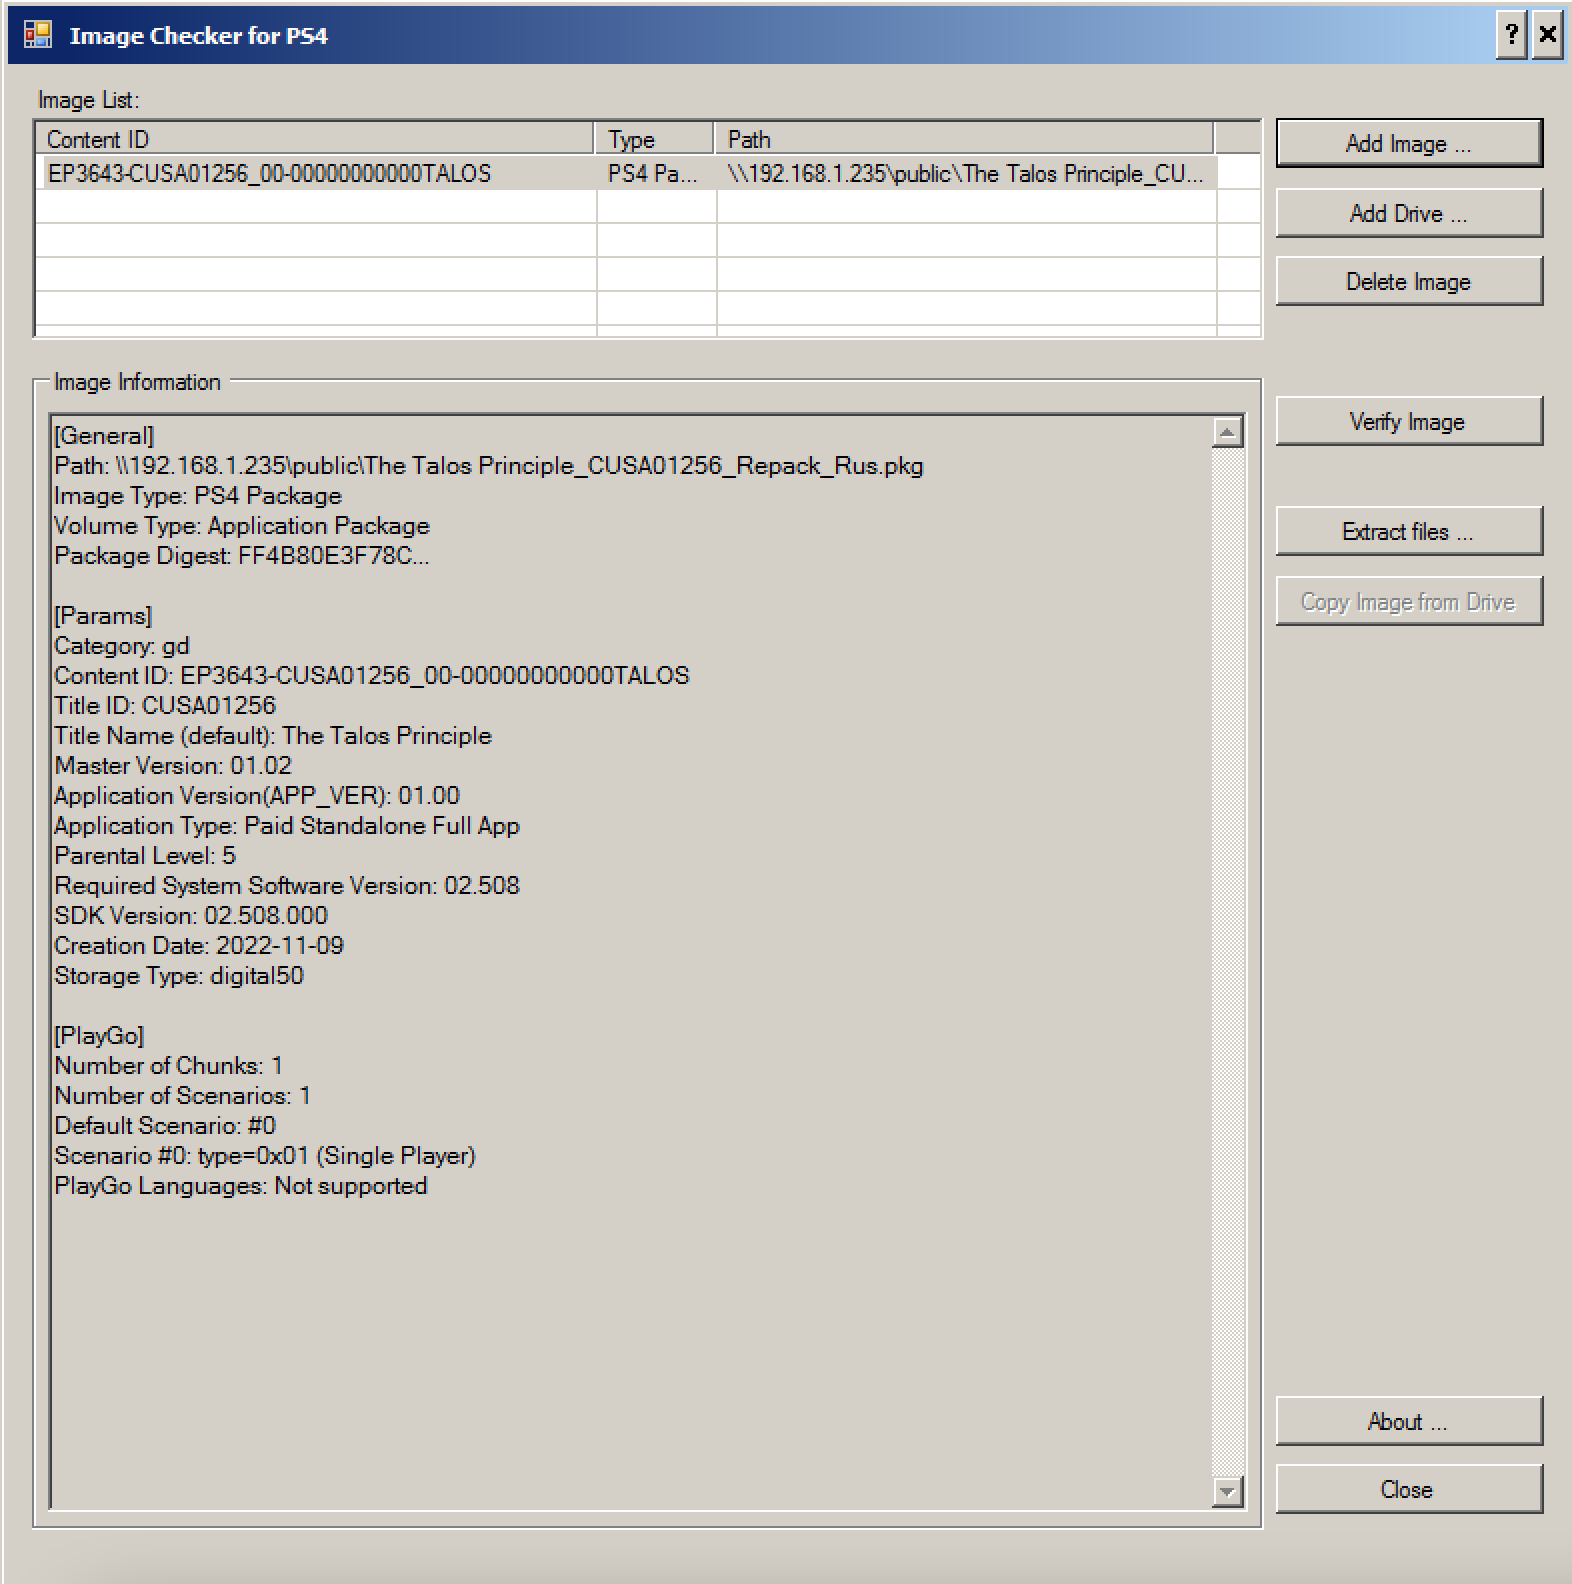The height and width of the screenshot is (1584, 1572).
Task: Click the Number of Scenarios: 1 line
Action: pyautogui.click(x=183, y=1096)
